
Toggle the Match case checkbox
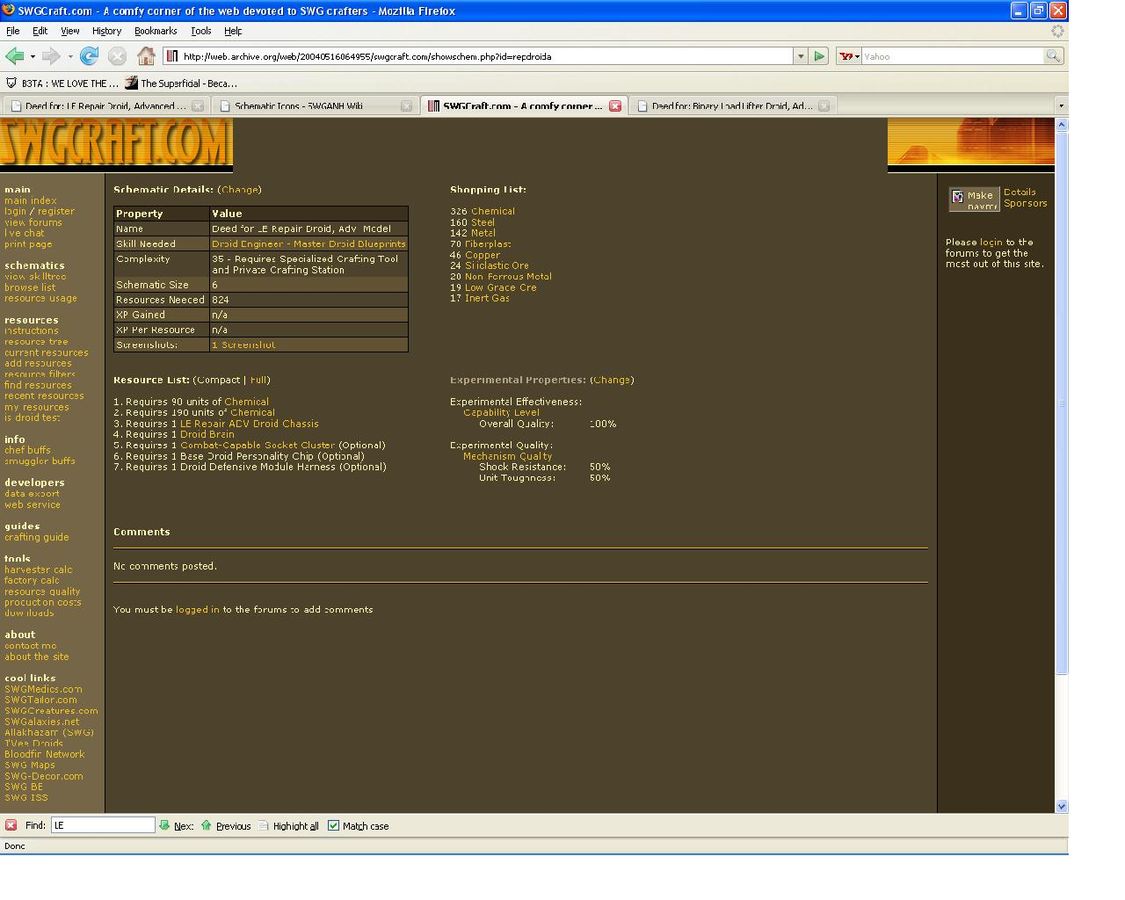pos(334,826)
